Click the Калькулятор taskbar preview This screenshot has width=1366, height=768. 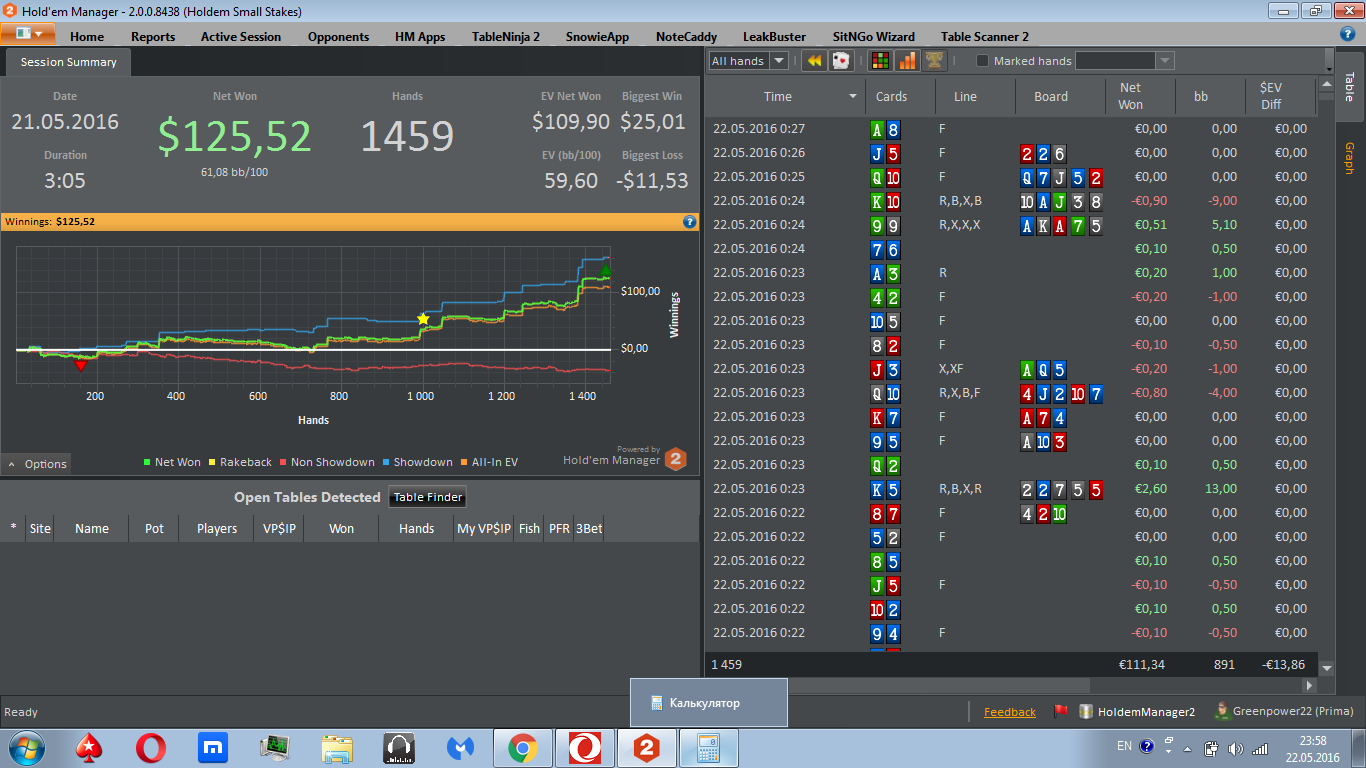coord(709,702)
